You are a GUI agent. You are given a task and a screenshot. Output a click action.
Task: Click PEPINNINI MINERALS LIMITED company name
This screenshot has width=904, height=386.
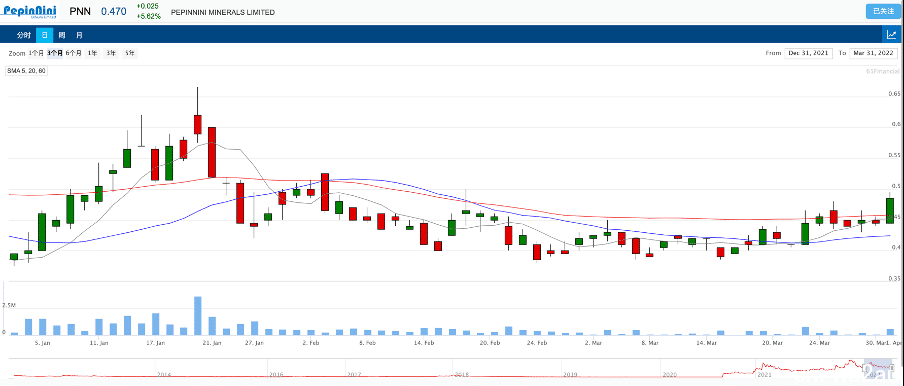(x=223, y=12)
